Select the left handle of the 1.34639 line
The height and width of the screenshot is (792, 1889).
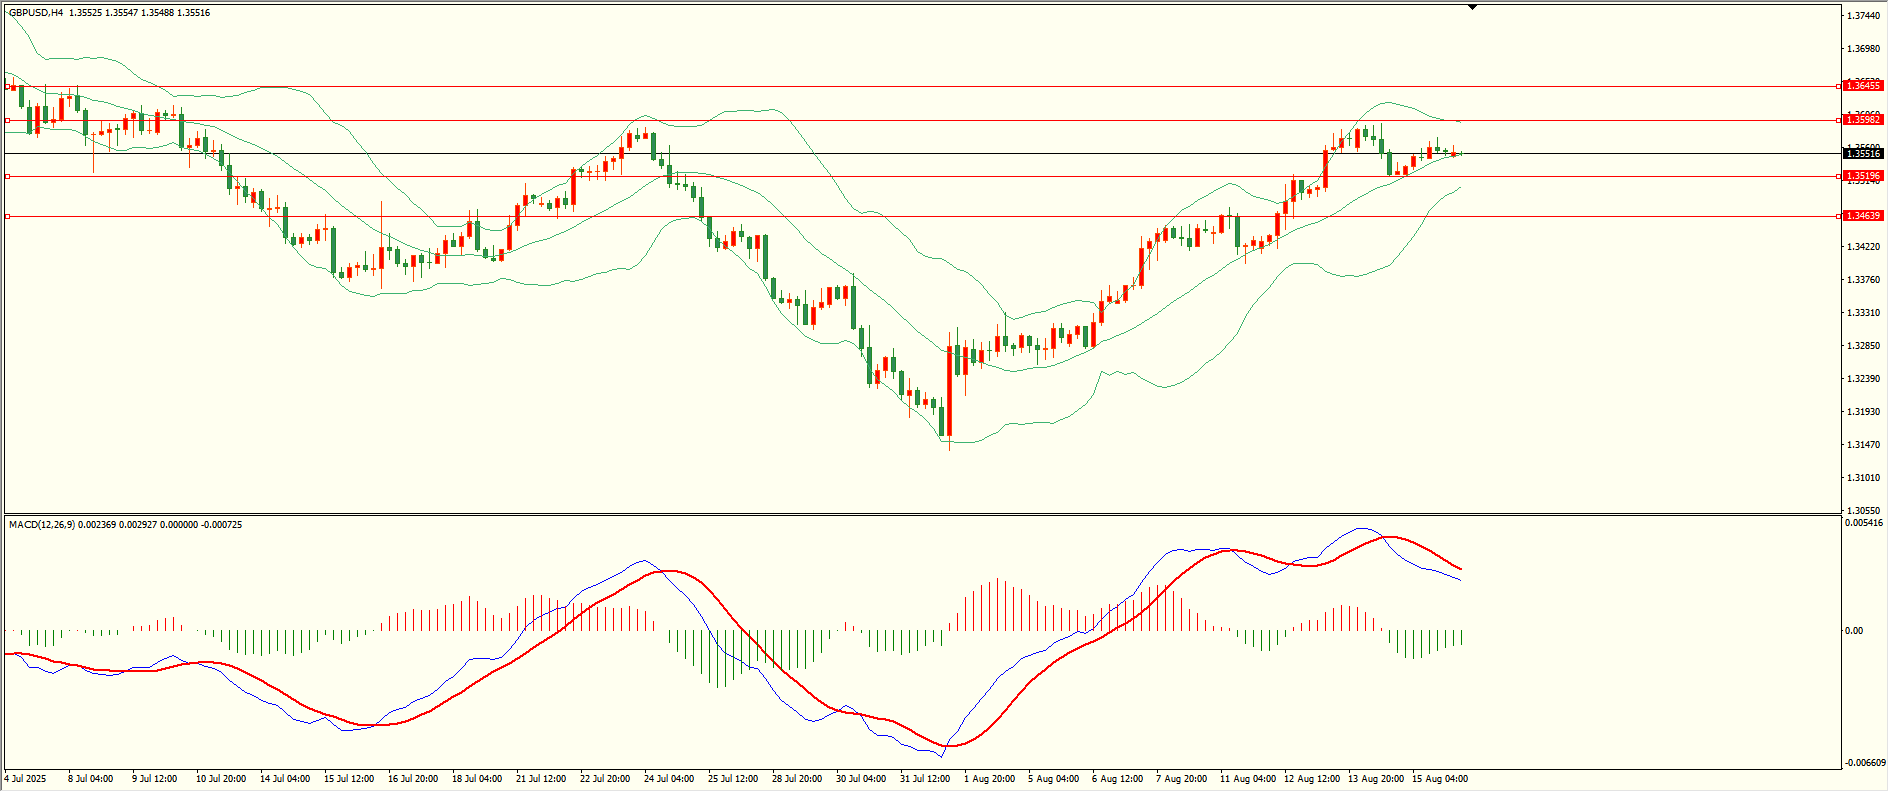7,216
